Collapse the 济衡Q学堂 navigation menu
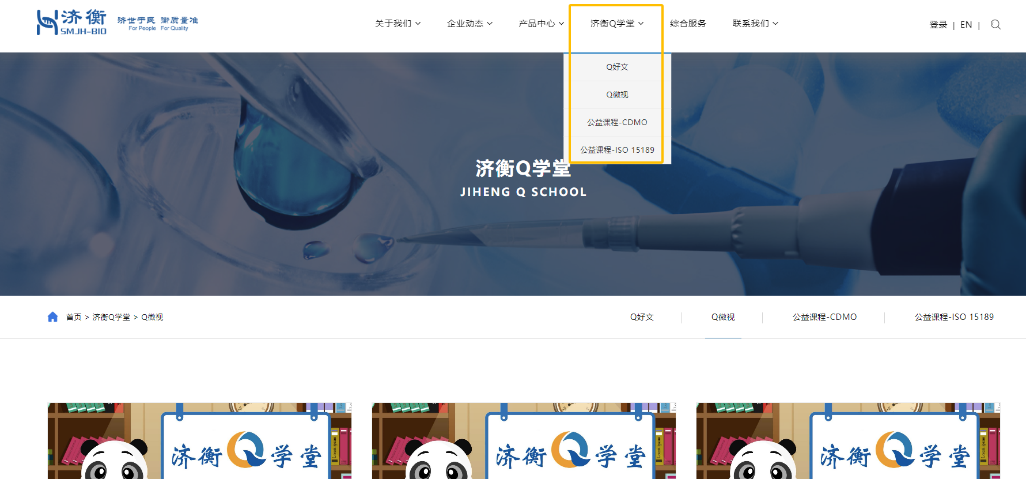This screenshot has height=479, width=1026. (616, 24)
